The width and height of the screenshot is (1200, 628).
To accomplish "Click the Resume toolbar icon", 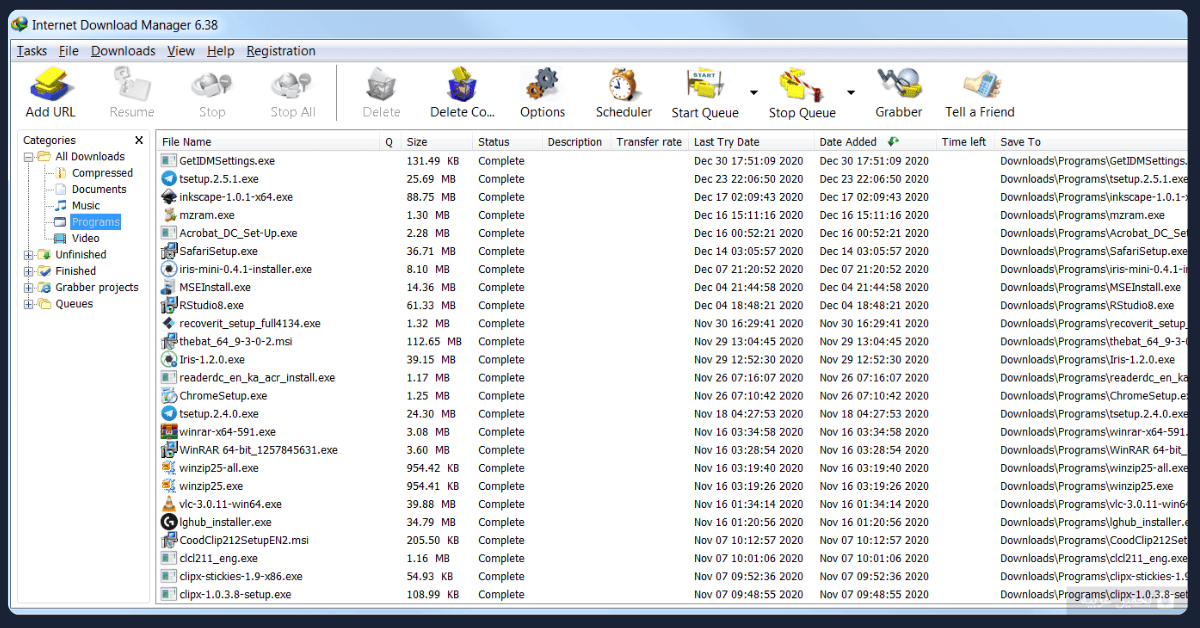I will (x=132, y=84).
